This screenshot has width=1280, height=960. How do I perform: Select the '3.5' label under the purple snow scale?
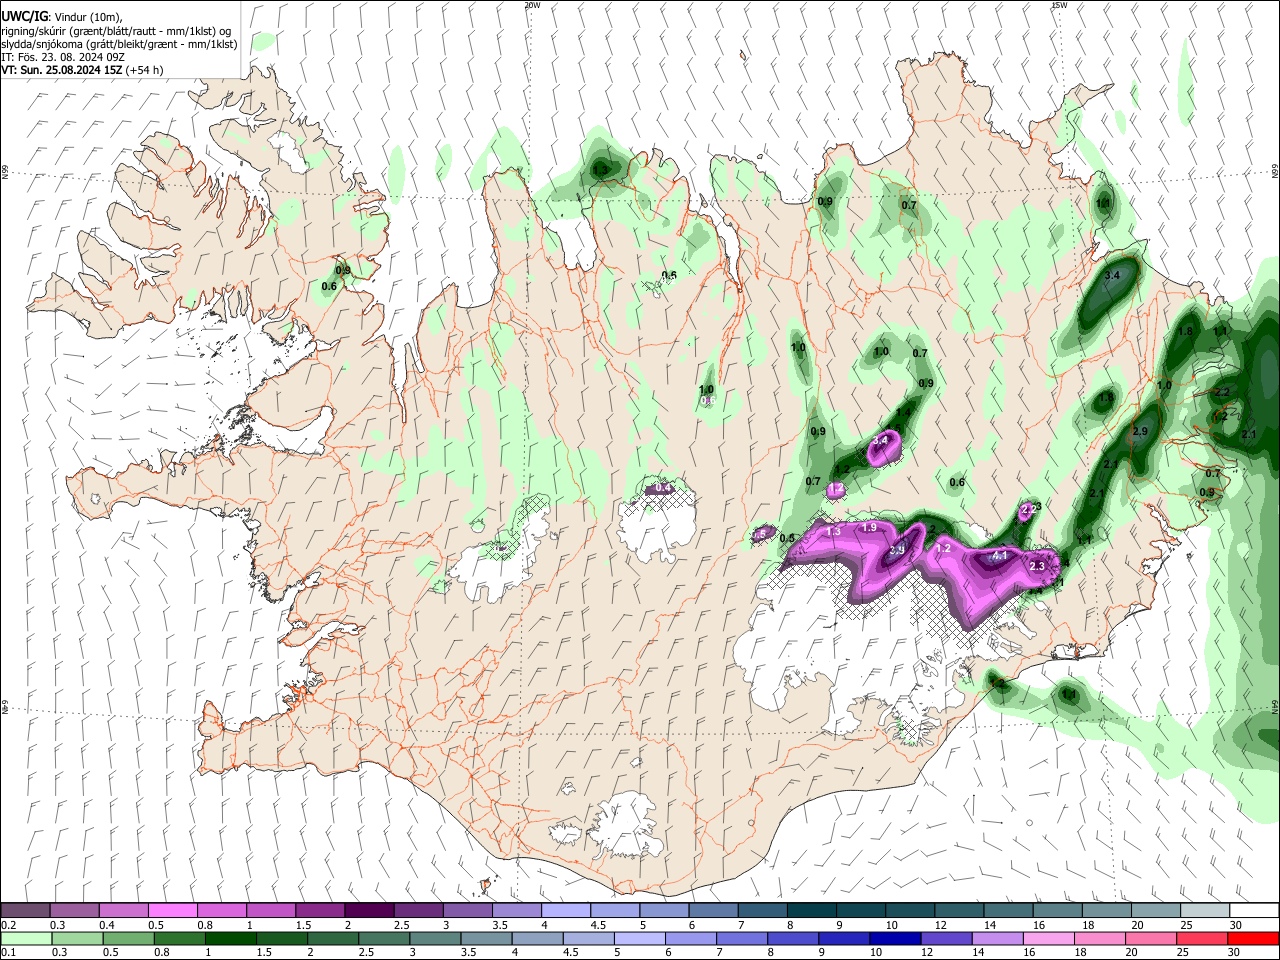coord(499,925)
